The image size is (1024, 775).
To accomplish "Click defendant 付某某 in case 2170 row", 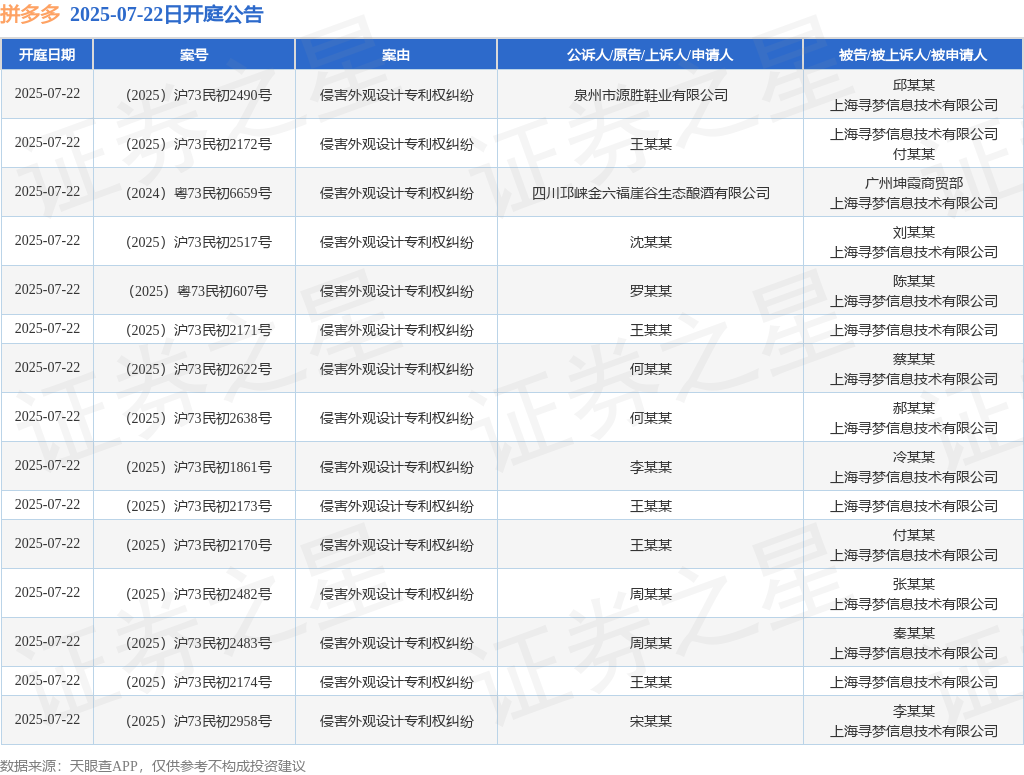I will point(914,535).
